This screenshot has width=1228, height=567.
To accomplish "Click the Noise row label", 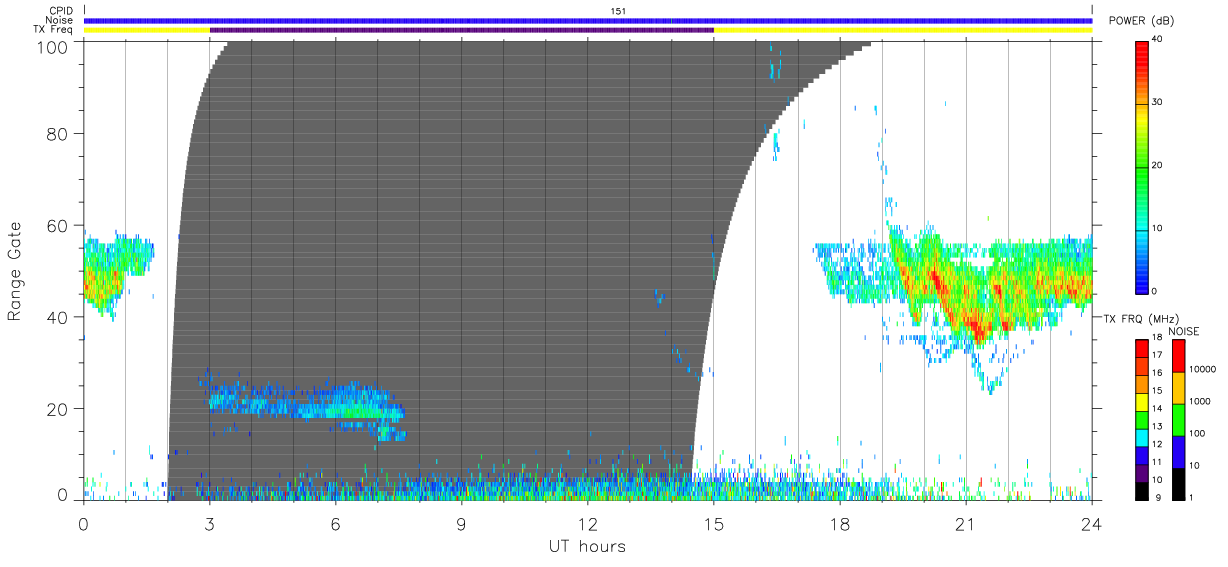I will pos(61,20).
